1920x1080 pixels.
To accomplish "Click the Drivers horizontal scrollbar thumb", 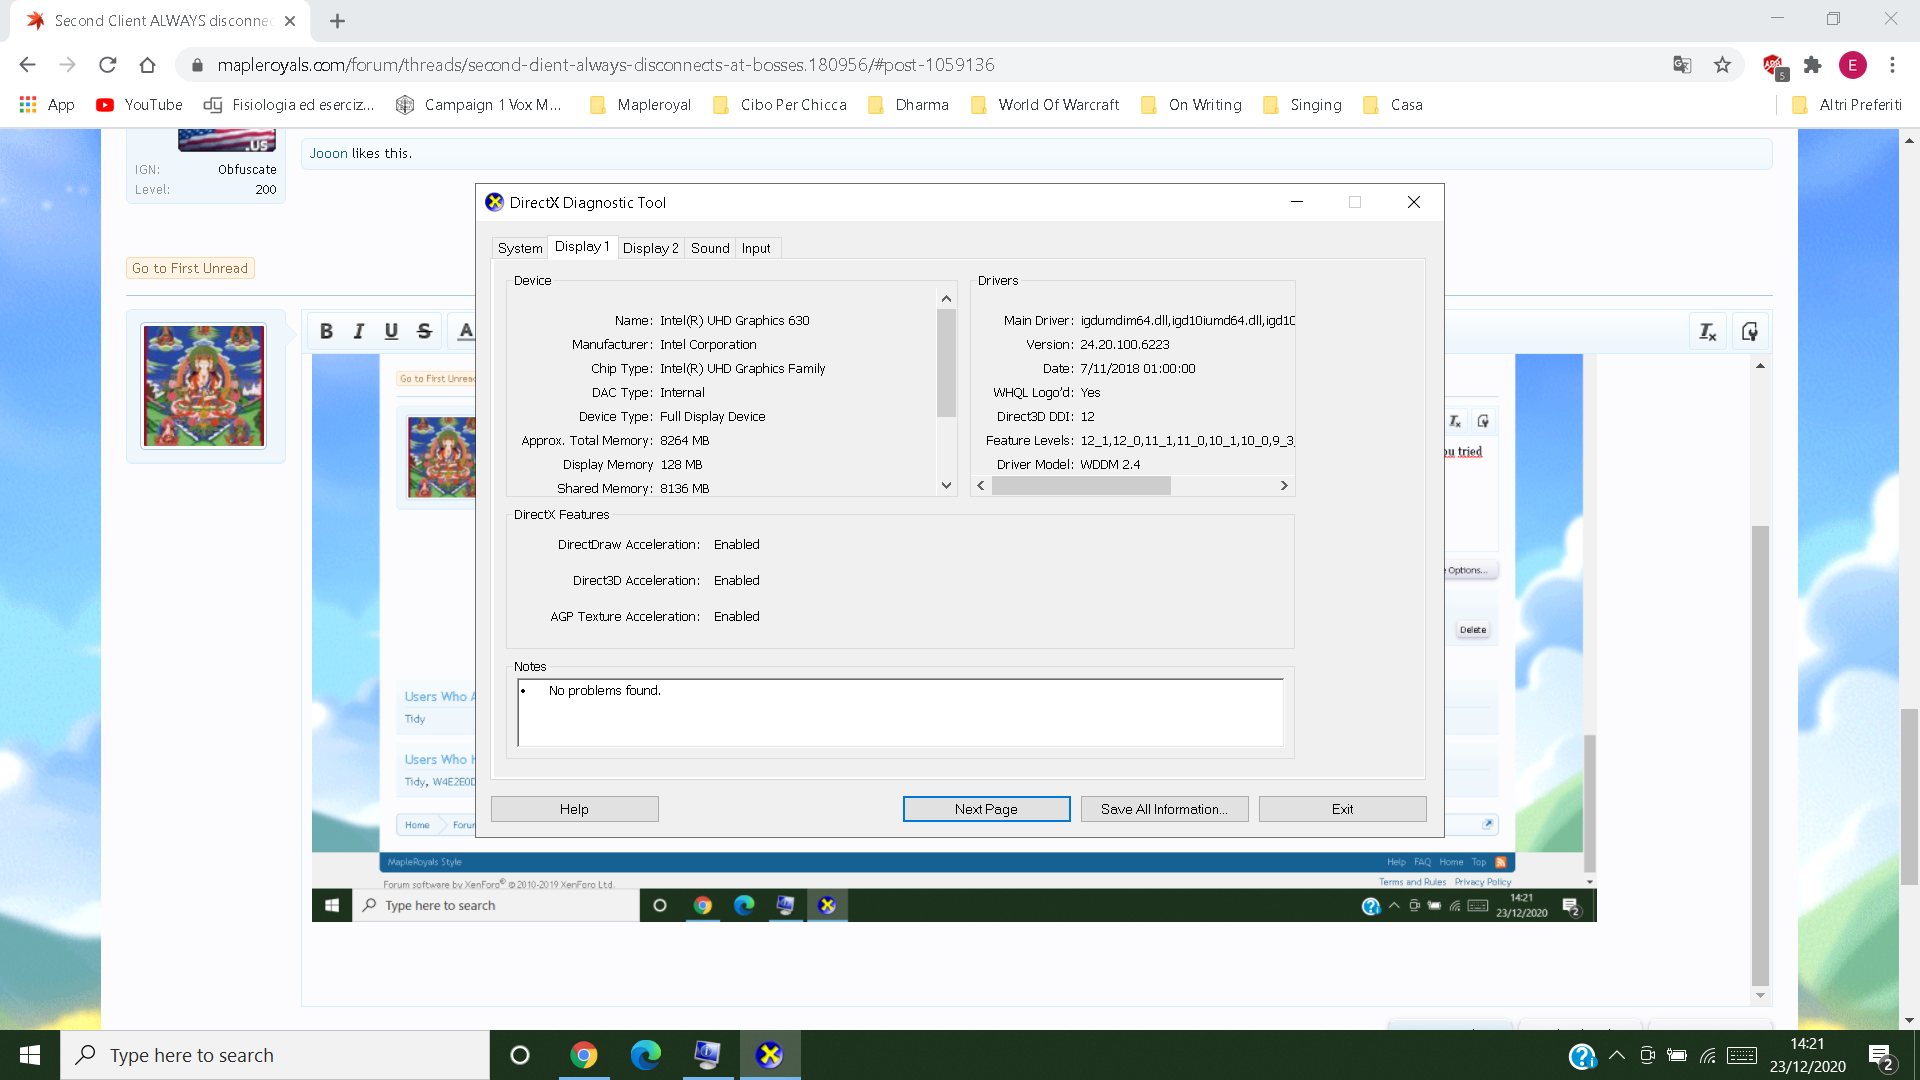I will pyautogui.click(x=1081, y=485).
